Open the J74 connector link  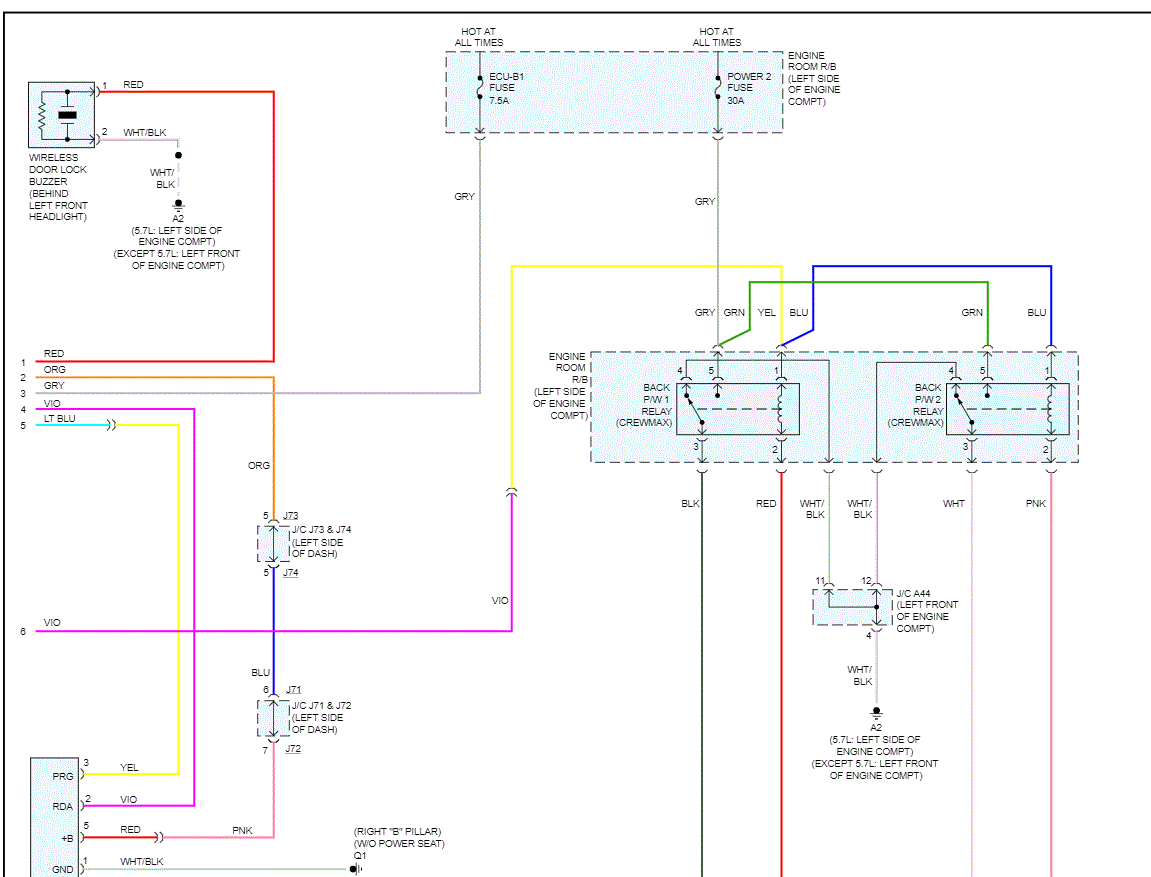(291, 572)
